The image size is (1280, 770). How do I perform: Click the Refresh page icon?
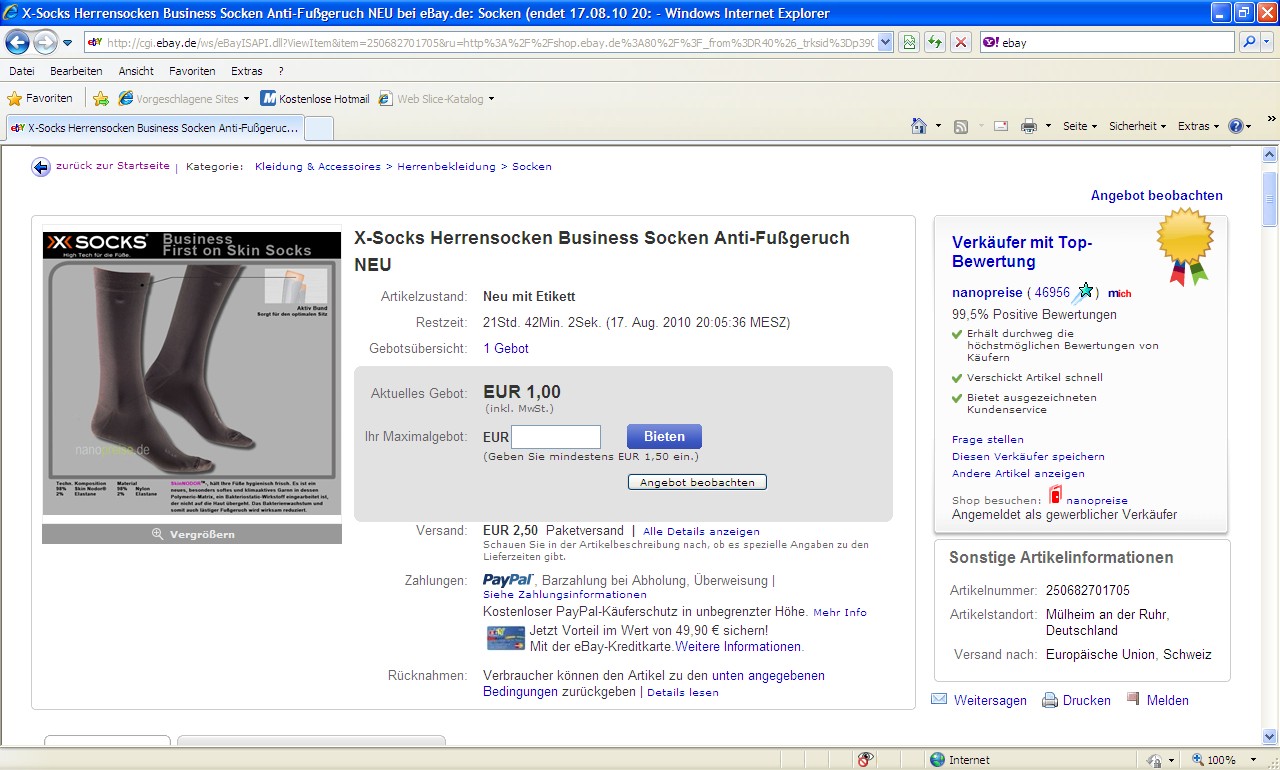click(x=934, y=43)
